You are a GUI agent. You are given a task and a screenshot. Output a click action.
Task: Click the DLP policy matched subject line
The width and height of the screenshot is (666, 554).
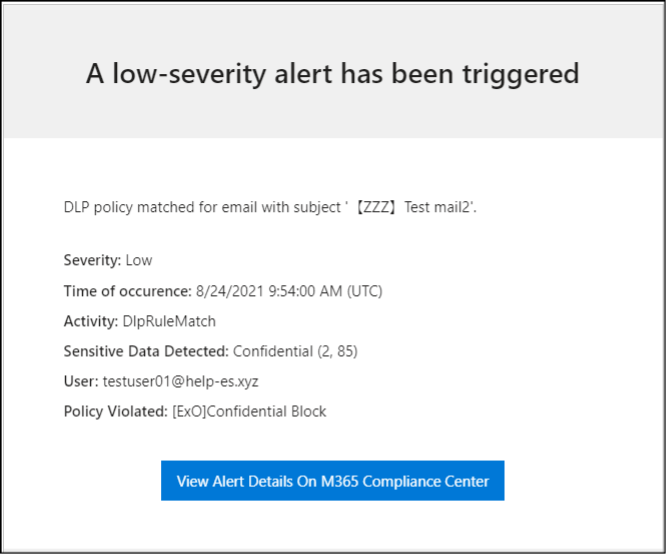[x=270, y=207]
